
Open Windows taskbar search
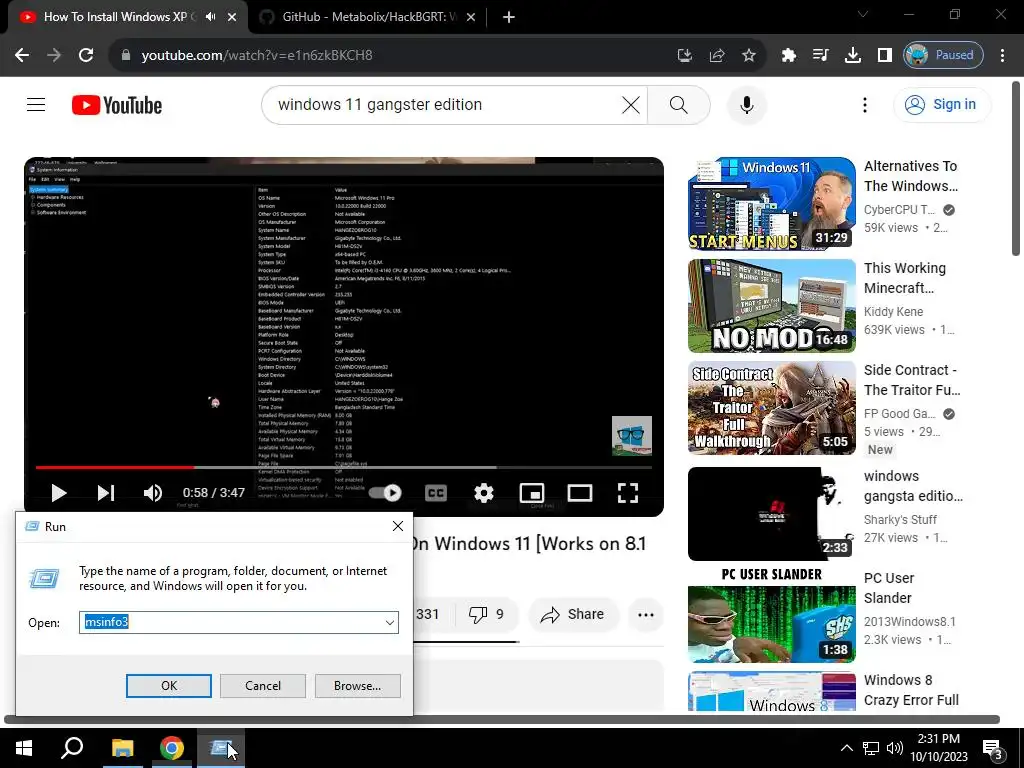pyautogui.click(x=72, y=748)
